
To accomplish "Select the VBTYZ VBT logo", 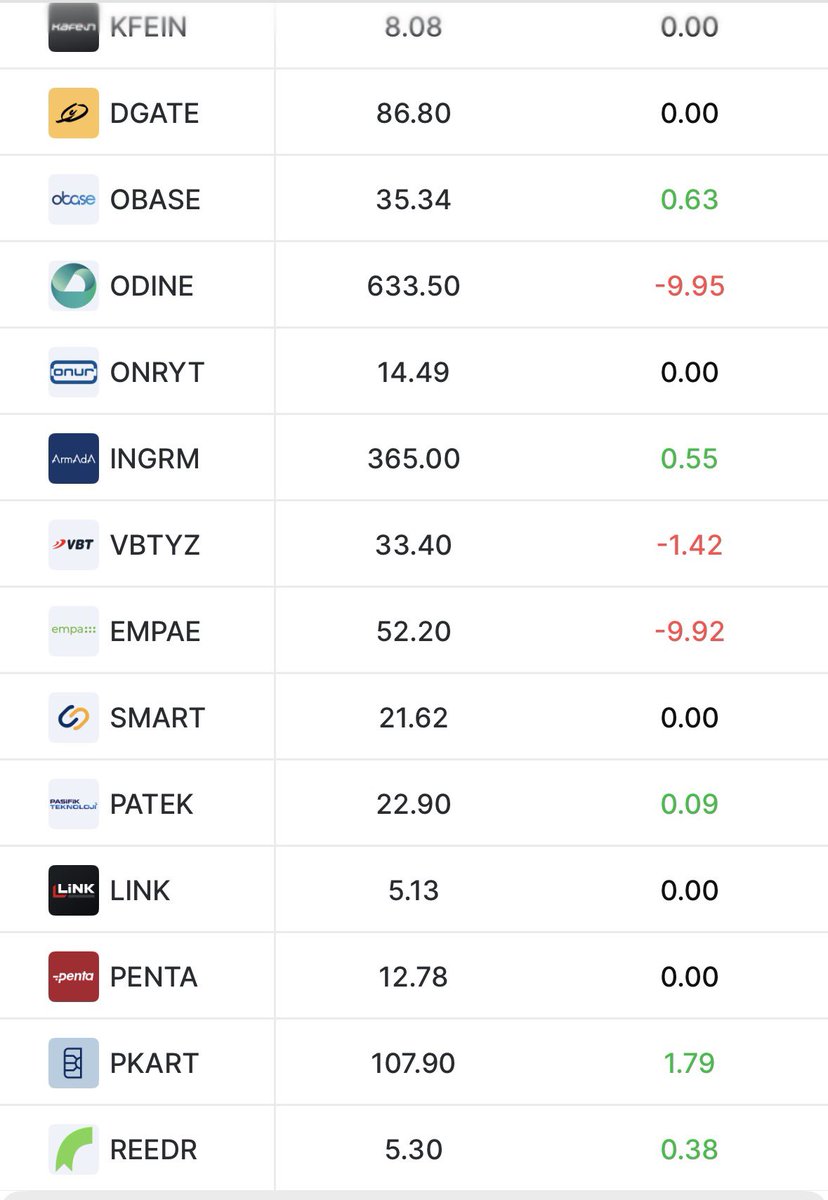I will [x=74, y=545].
